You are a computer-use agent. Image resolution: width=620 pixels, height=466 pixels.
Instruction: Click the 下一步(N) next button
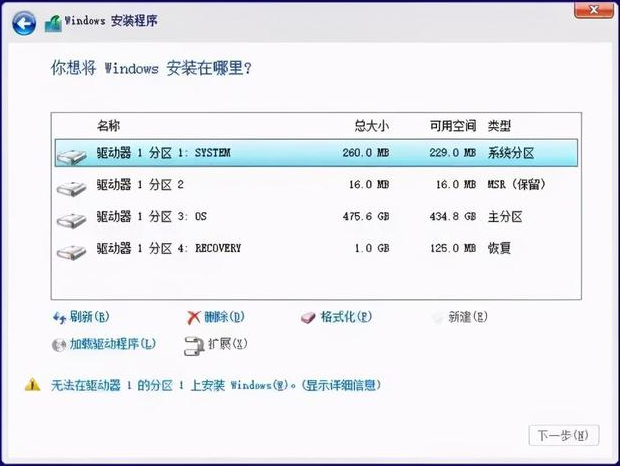[564, 436]
